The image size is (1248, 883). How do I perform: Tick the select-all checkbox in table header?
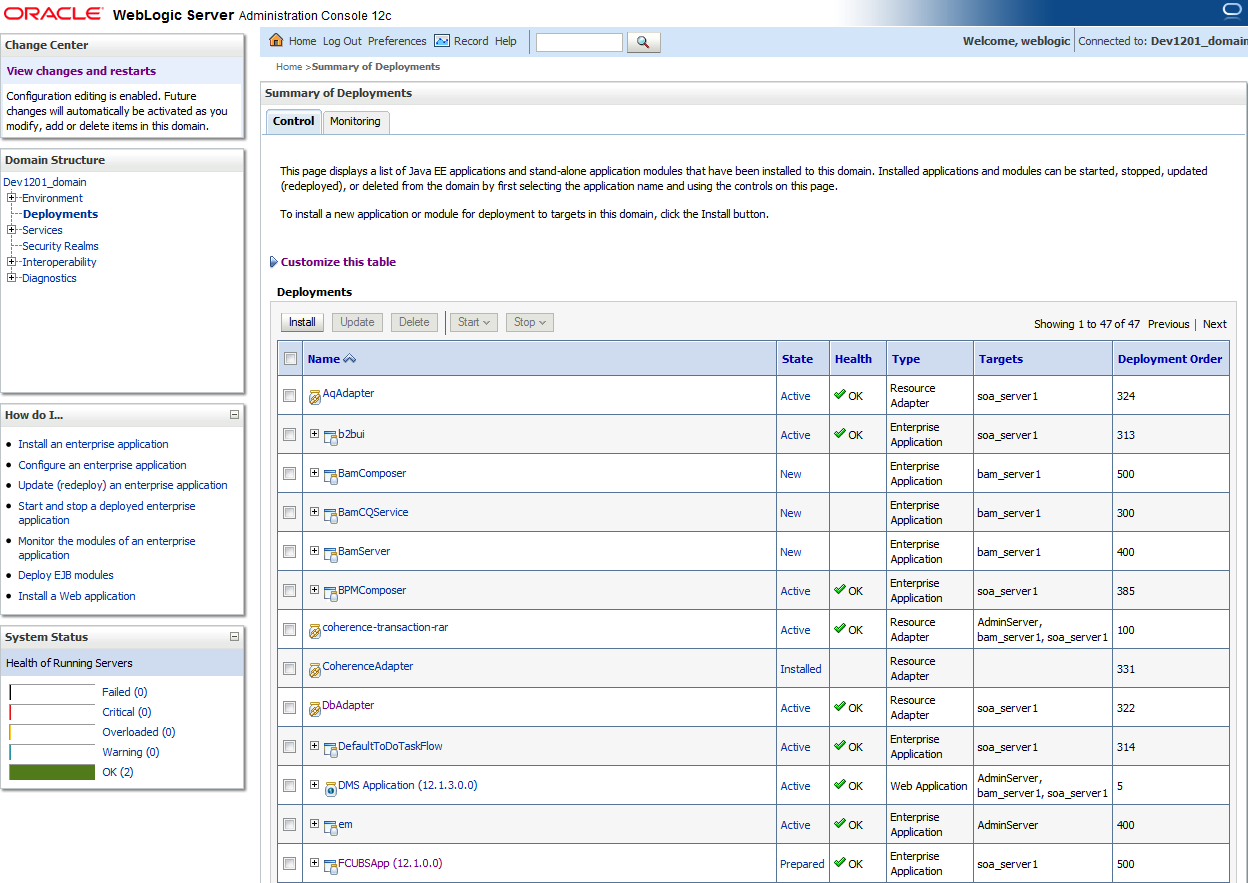point(290,359)
